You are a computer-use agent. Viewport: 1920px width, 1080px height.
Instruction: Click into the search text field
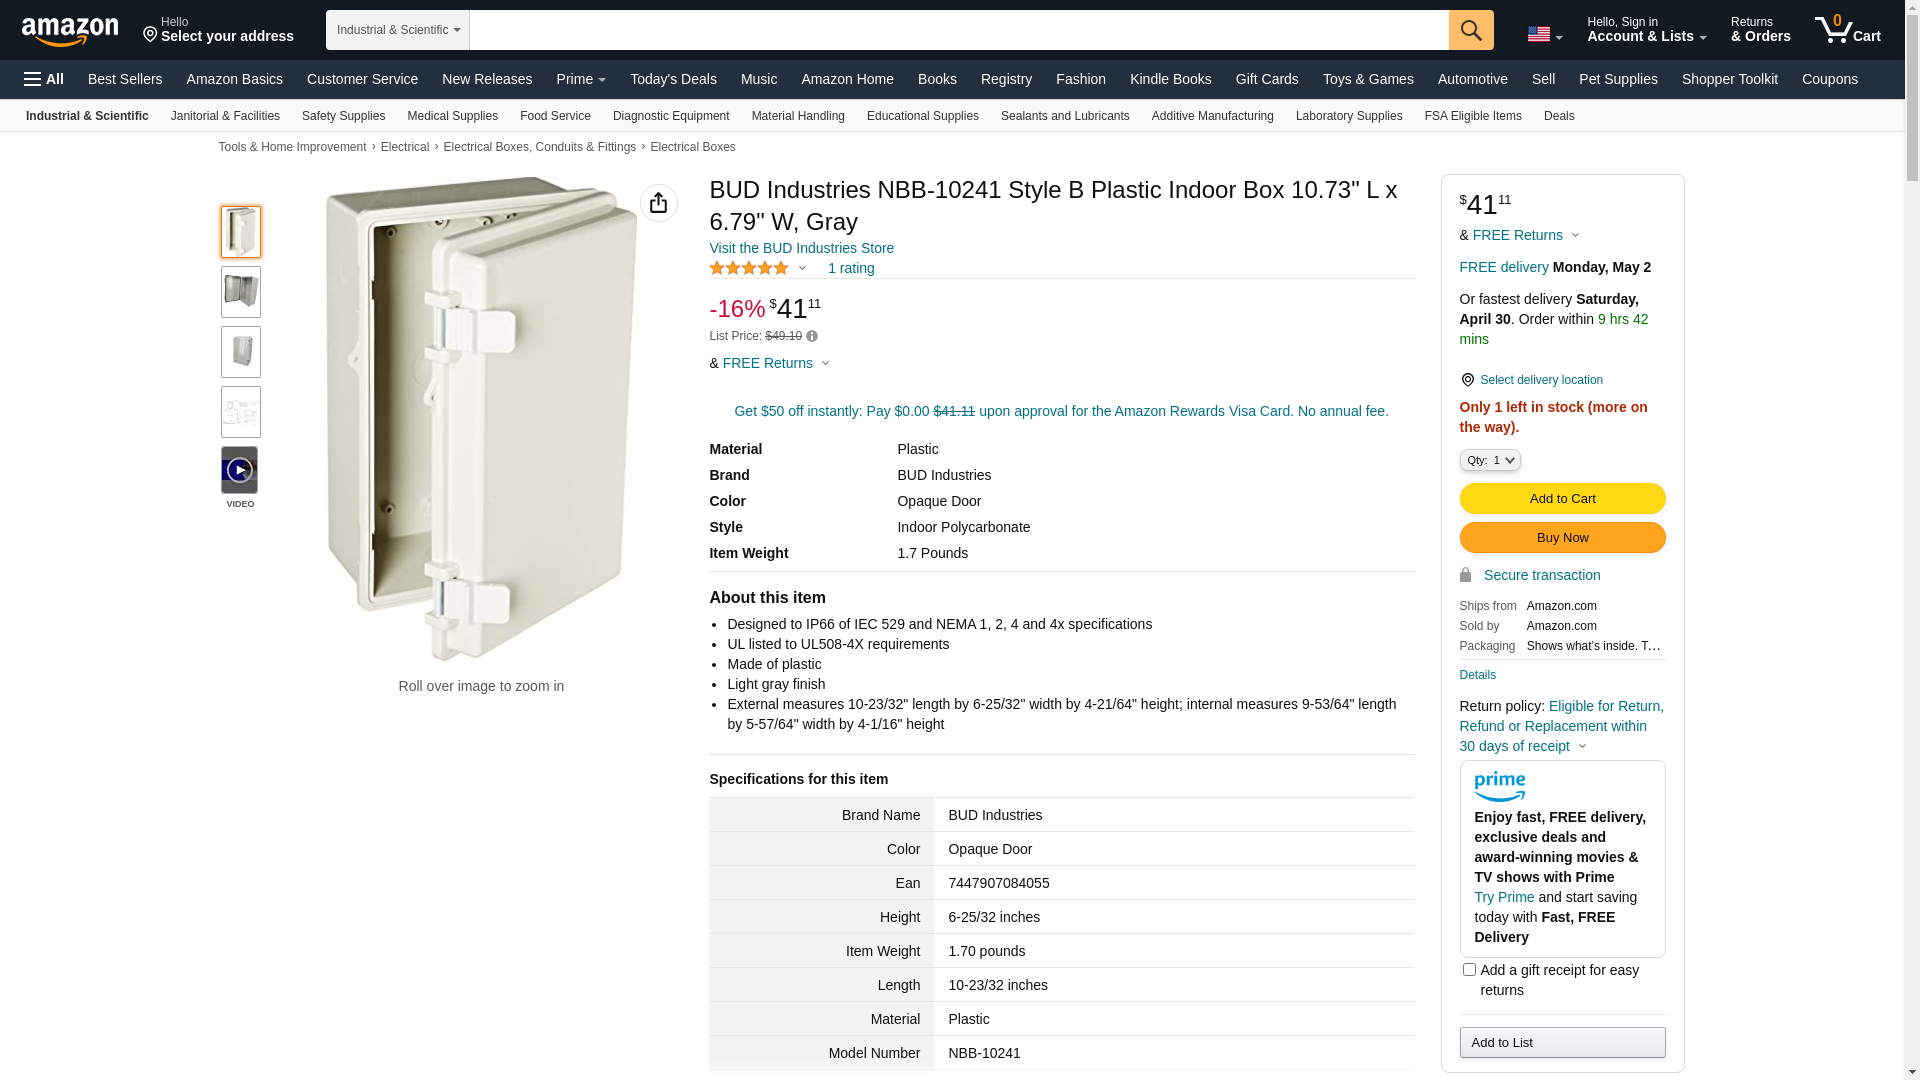[x=958, y=30]
